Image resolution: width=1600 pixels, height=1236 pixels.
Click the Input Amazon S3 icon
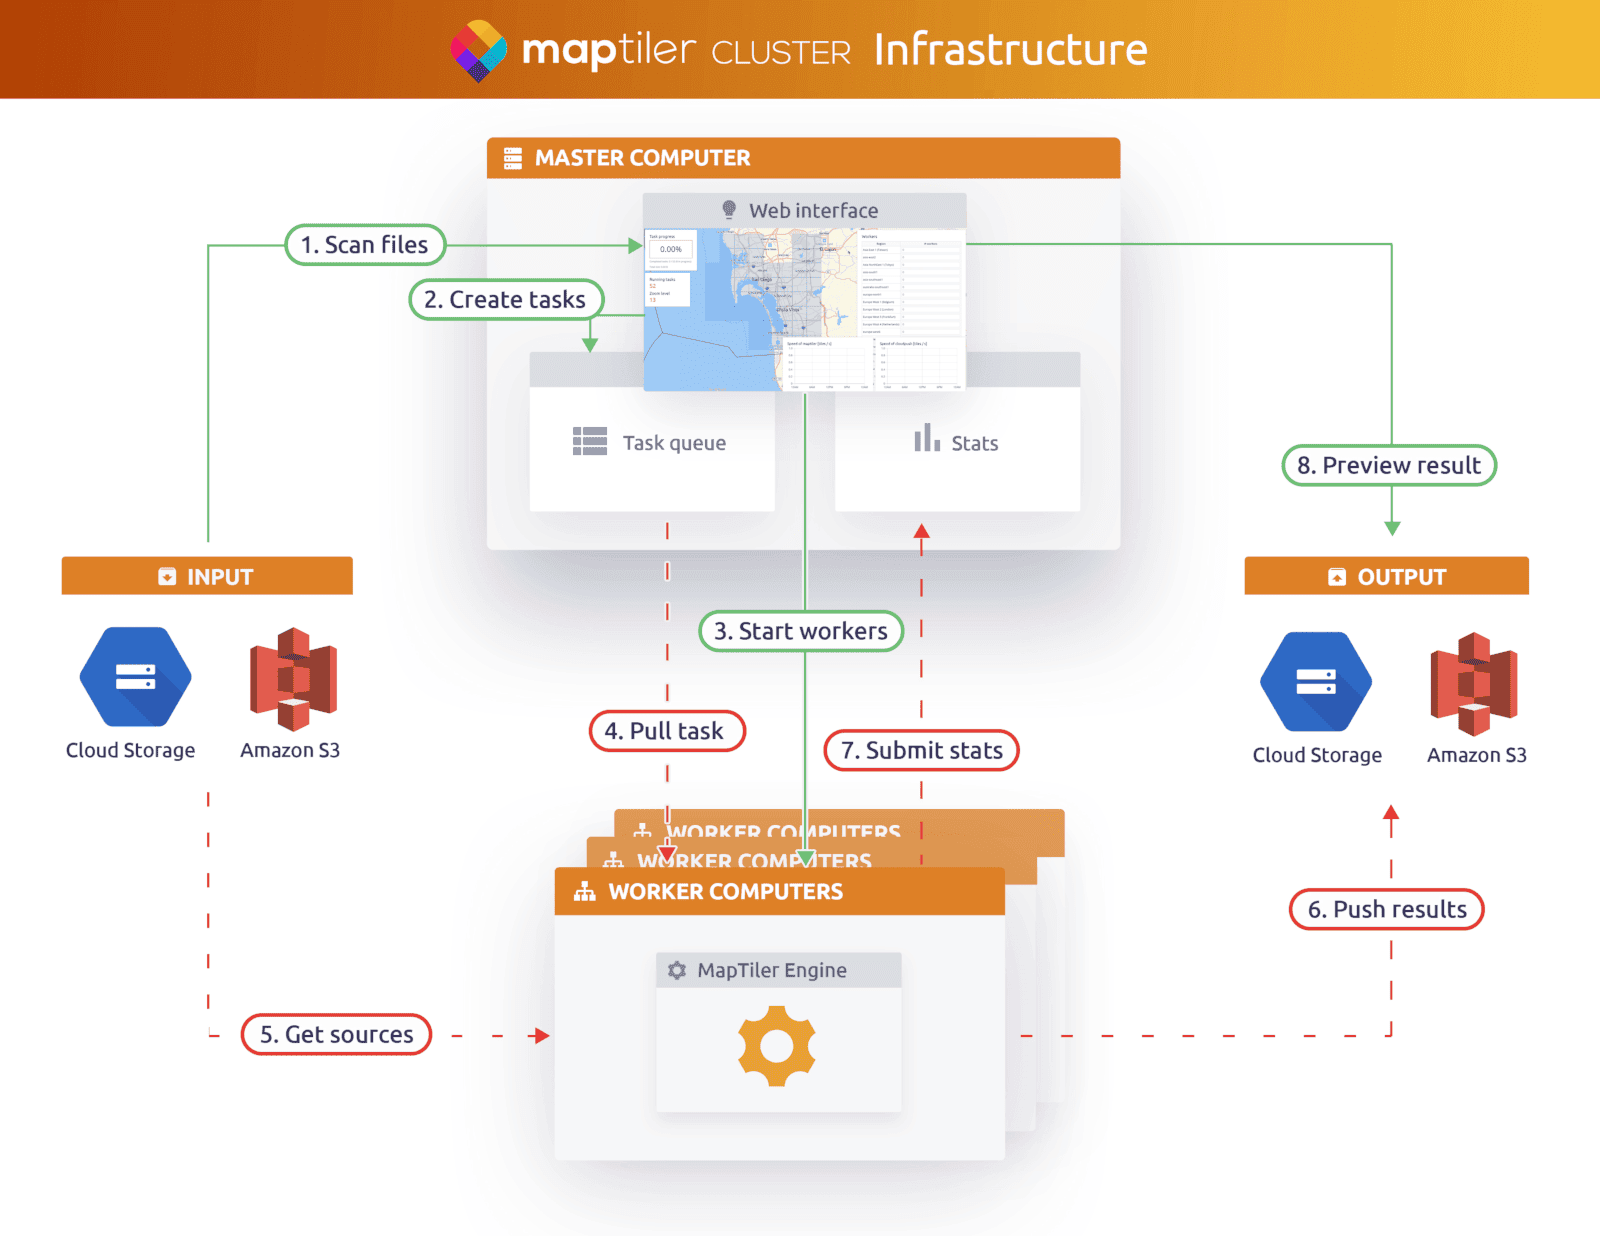[x=293, y=679]
